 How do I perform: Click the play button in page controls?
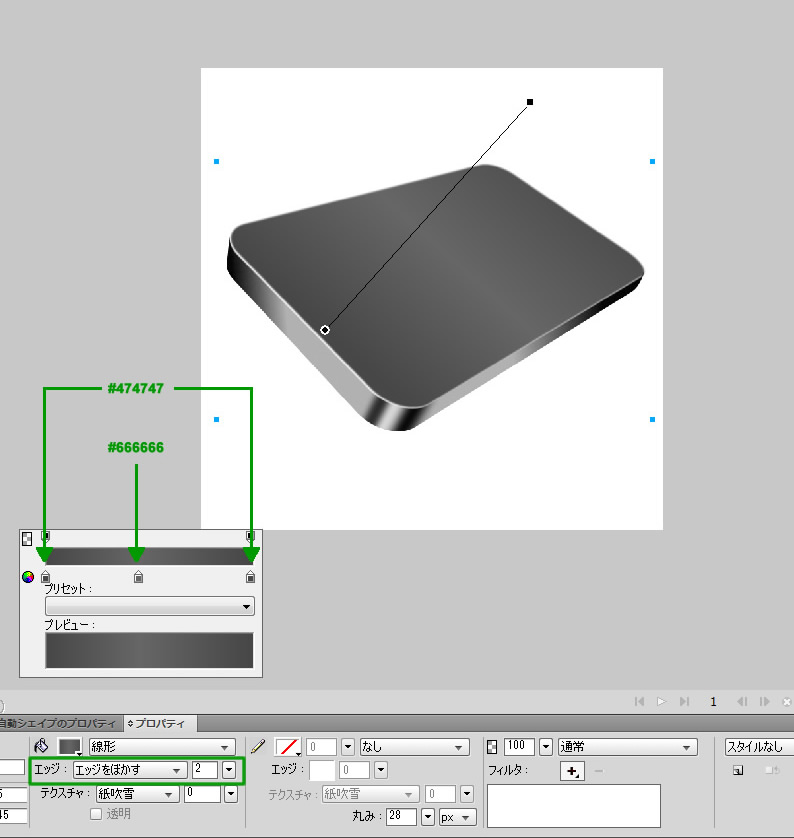click(661, 702)
